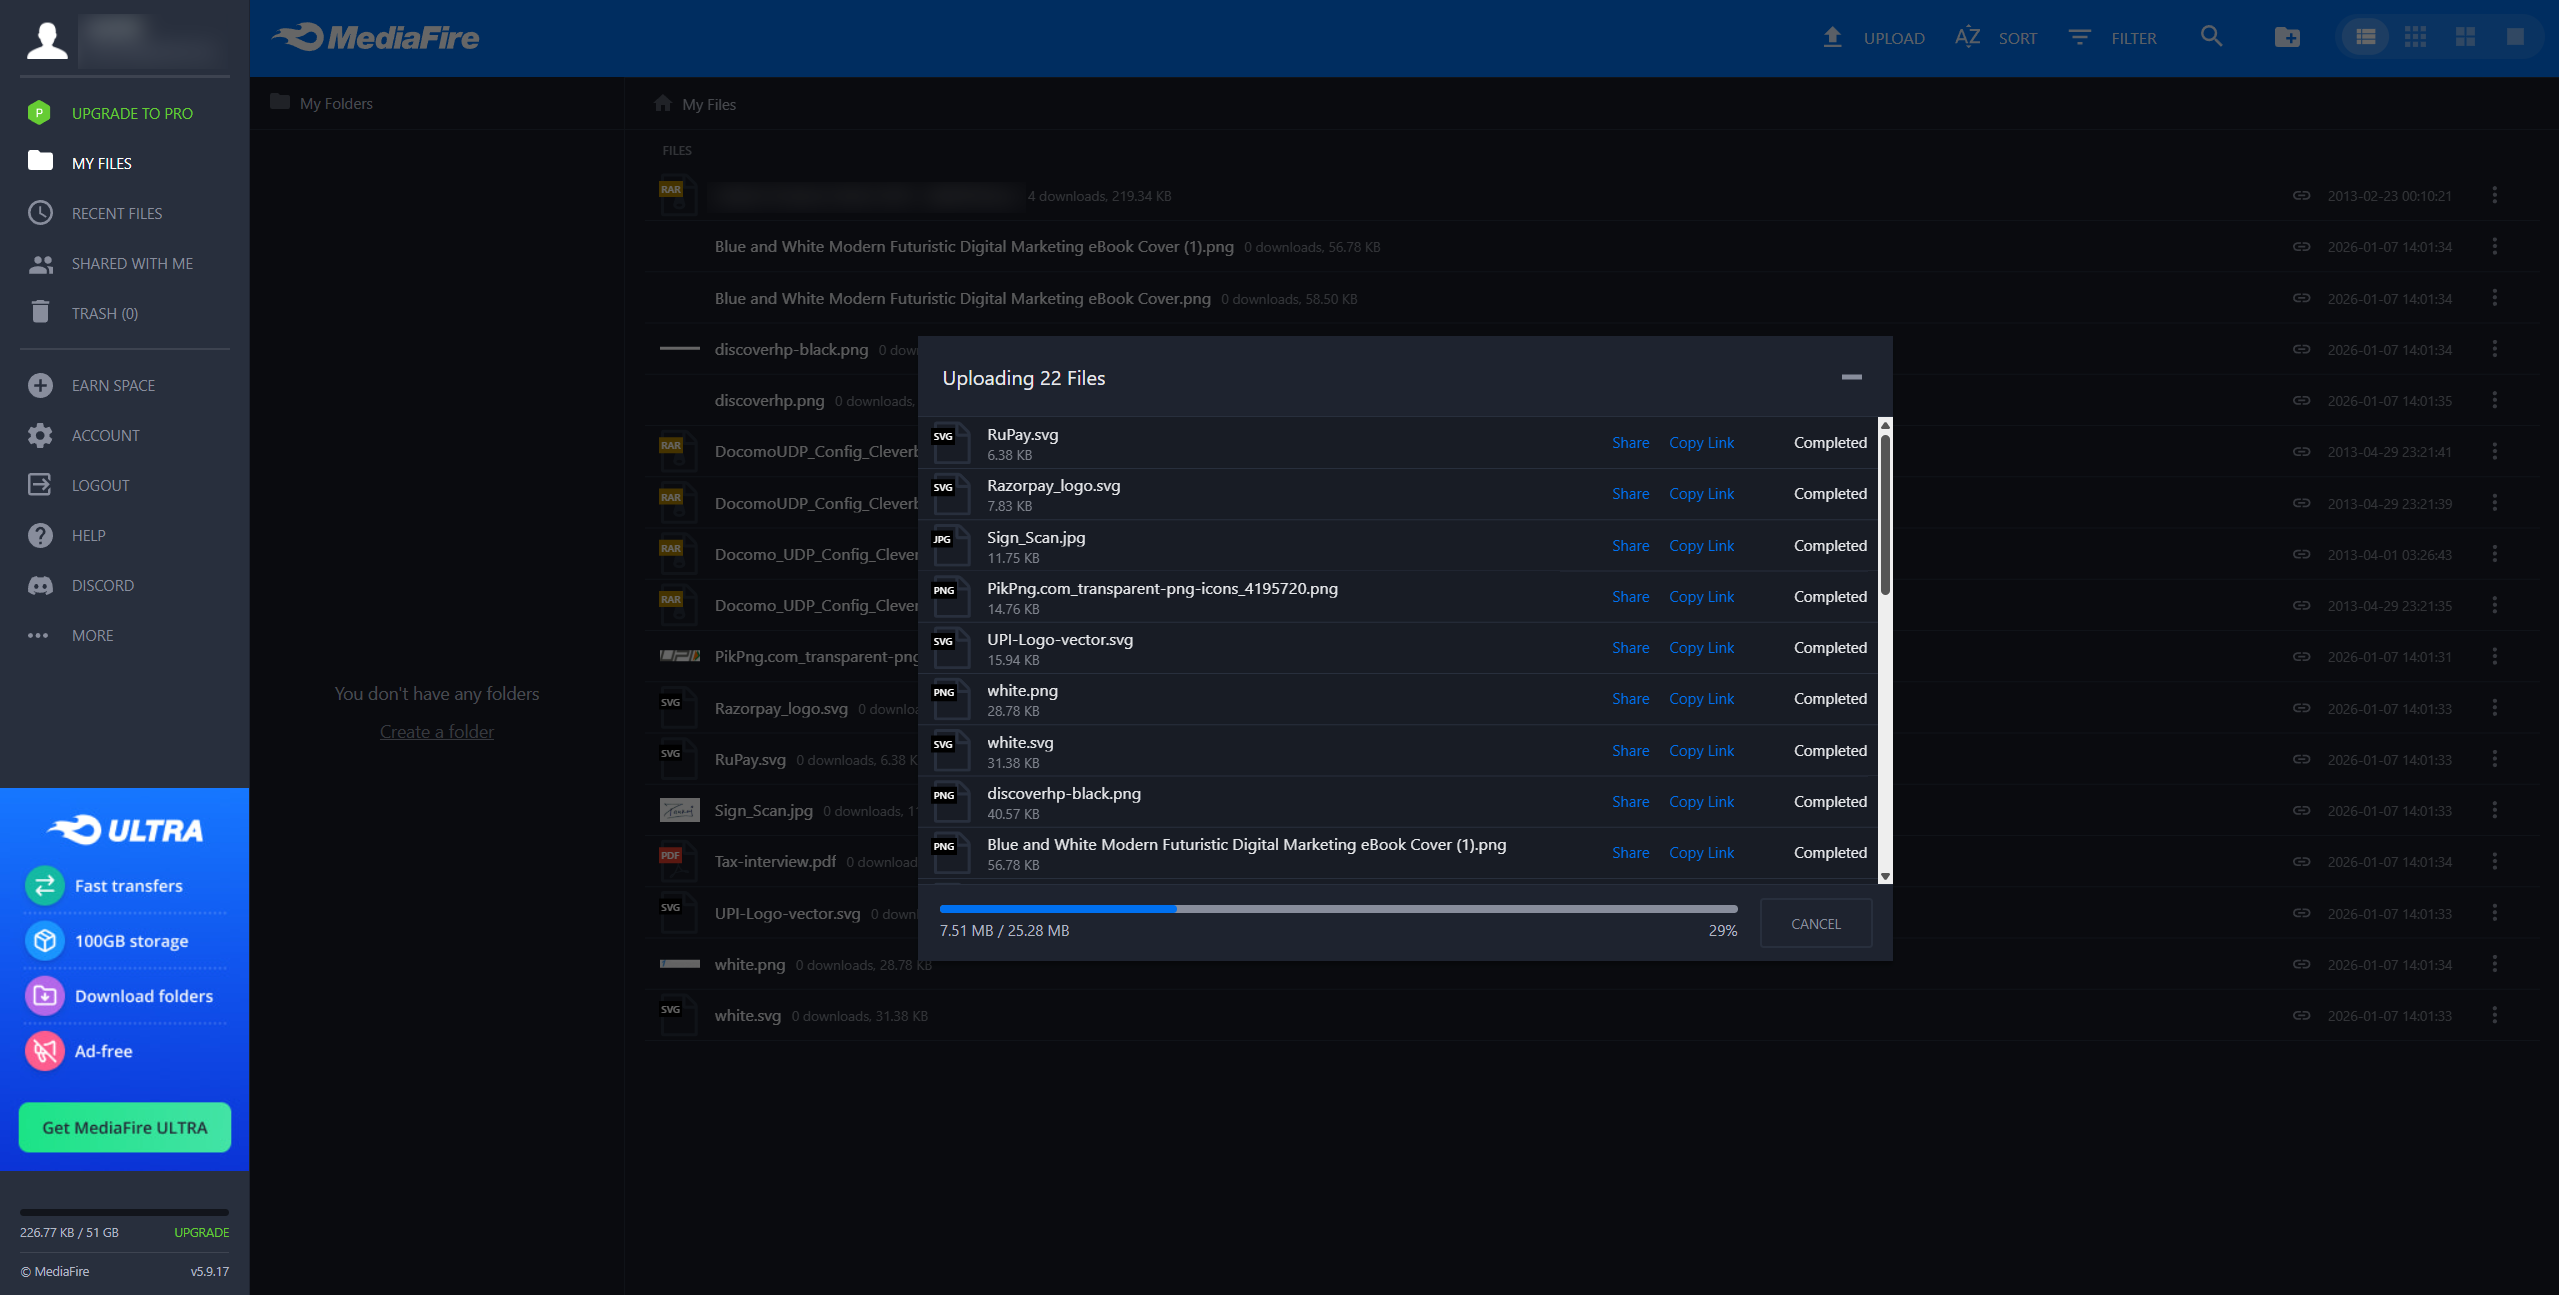Open Recent Files from the sidebar
The height and width of the screenshot is (1295, 2559).
tap(117, 213)
